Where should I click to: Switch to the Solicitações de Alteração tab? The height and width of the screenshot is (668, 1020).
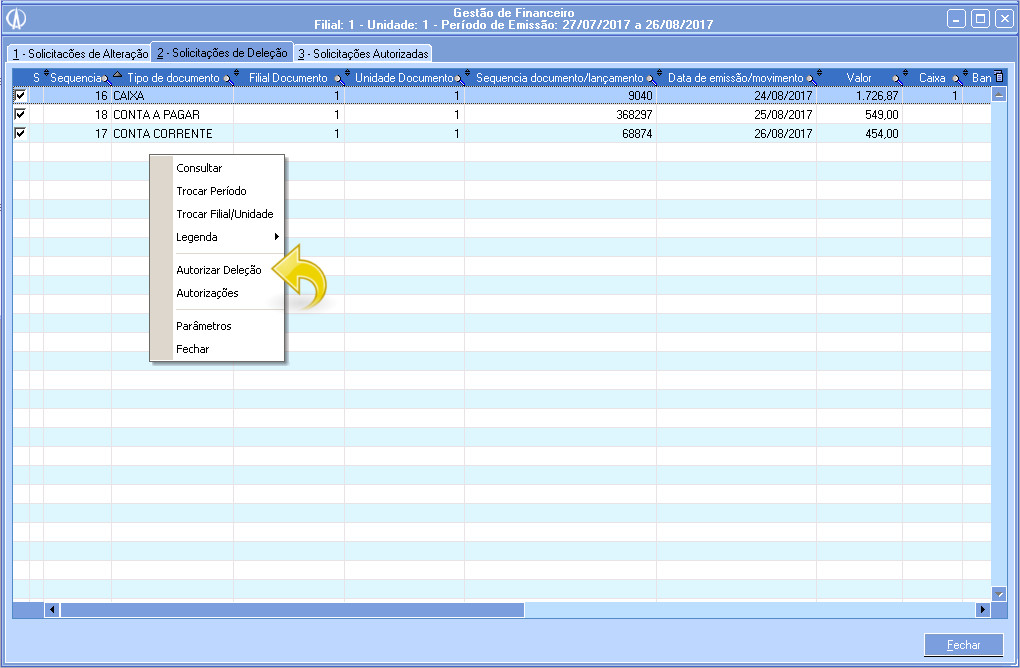[81, 54]
